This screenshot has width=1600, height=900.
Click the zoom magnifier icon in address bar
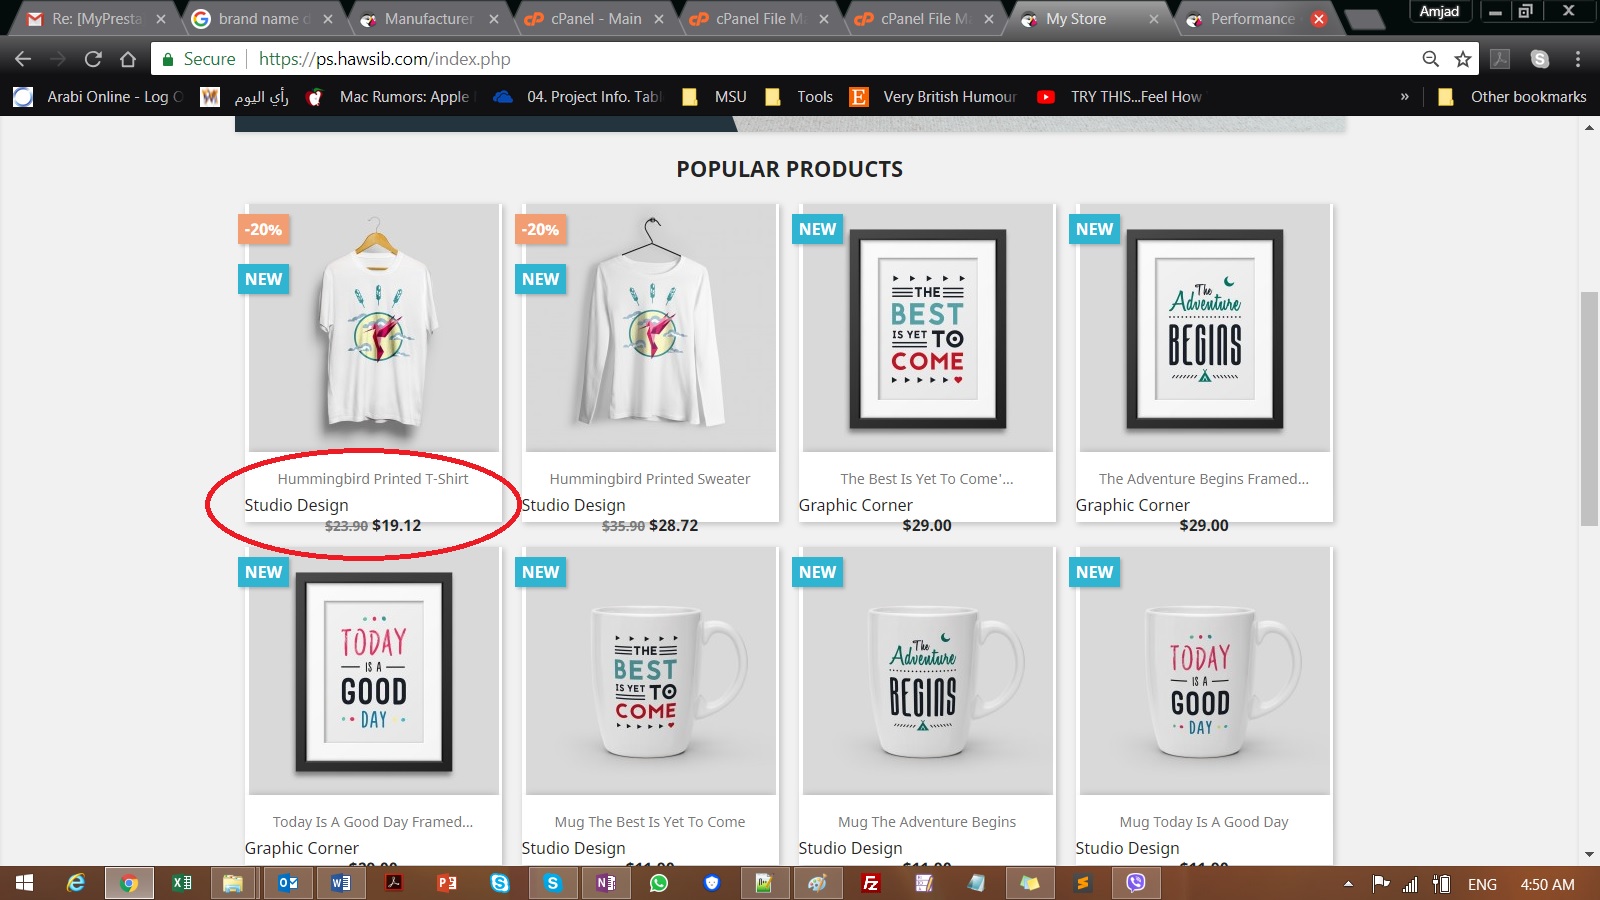(x=1431, y=59)
